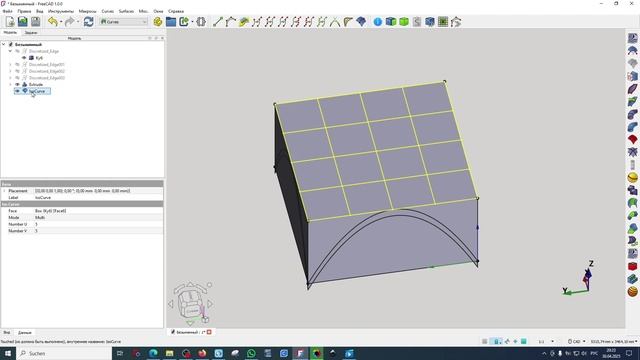
Task: Open WhatsApp from the taskbar
Action: pyautogui.click(x=251, y=353)
